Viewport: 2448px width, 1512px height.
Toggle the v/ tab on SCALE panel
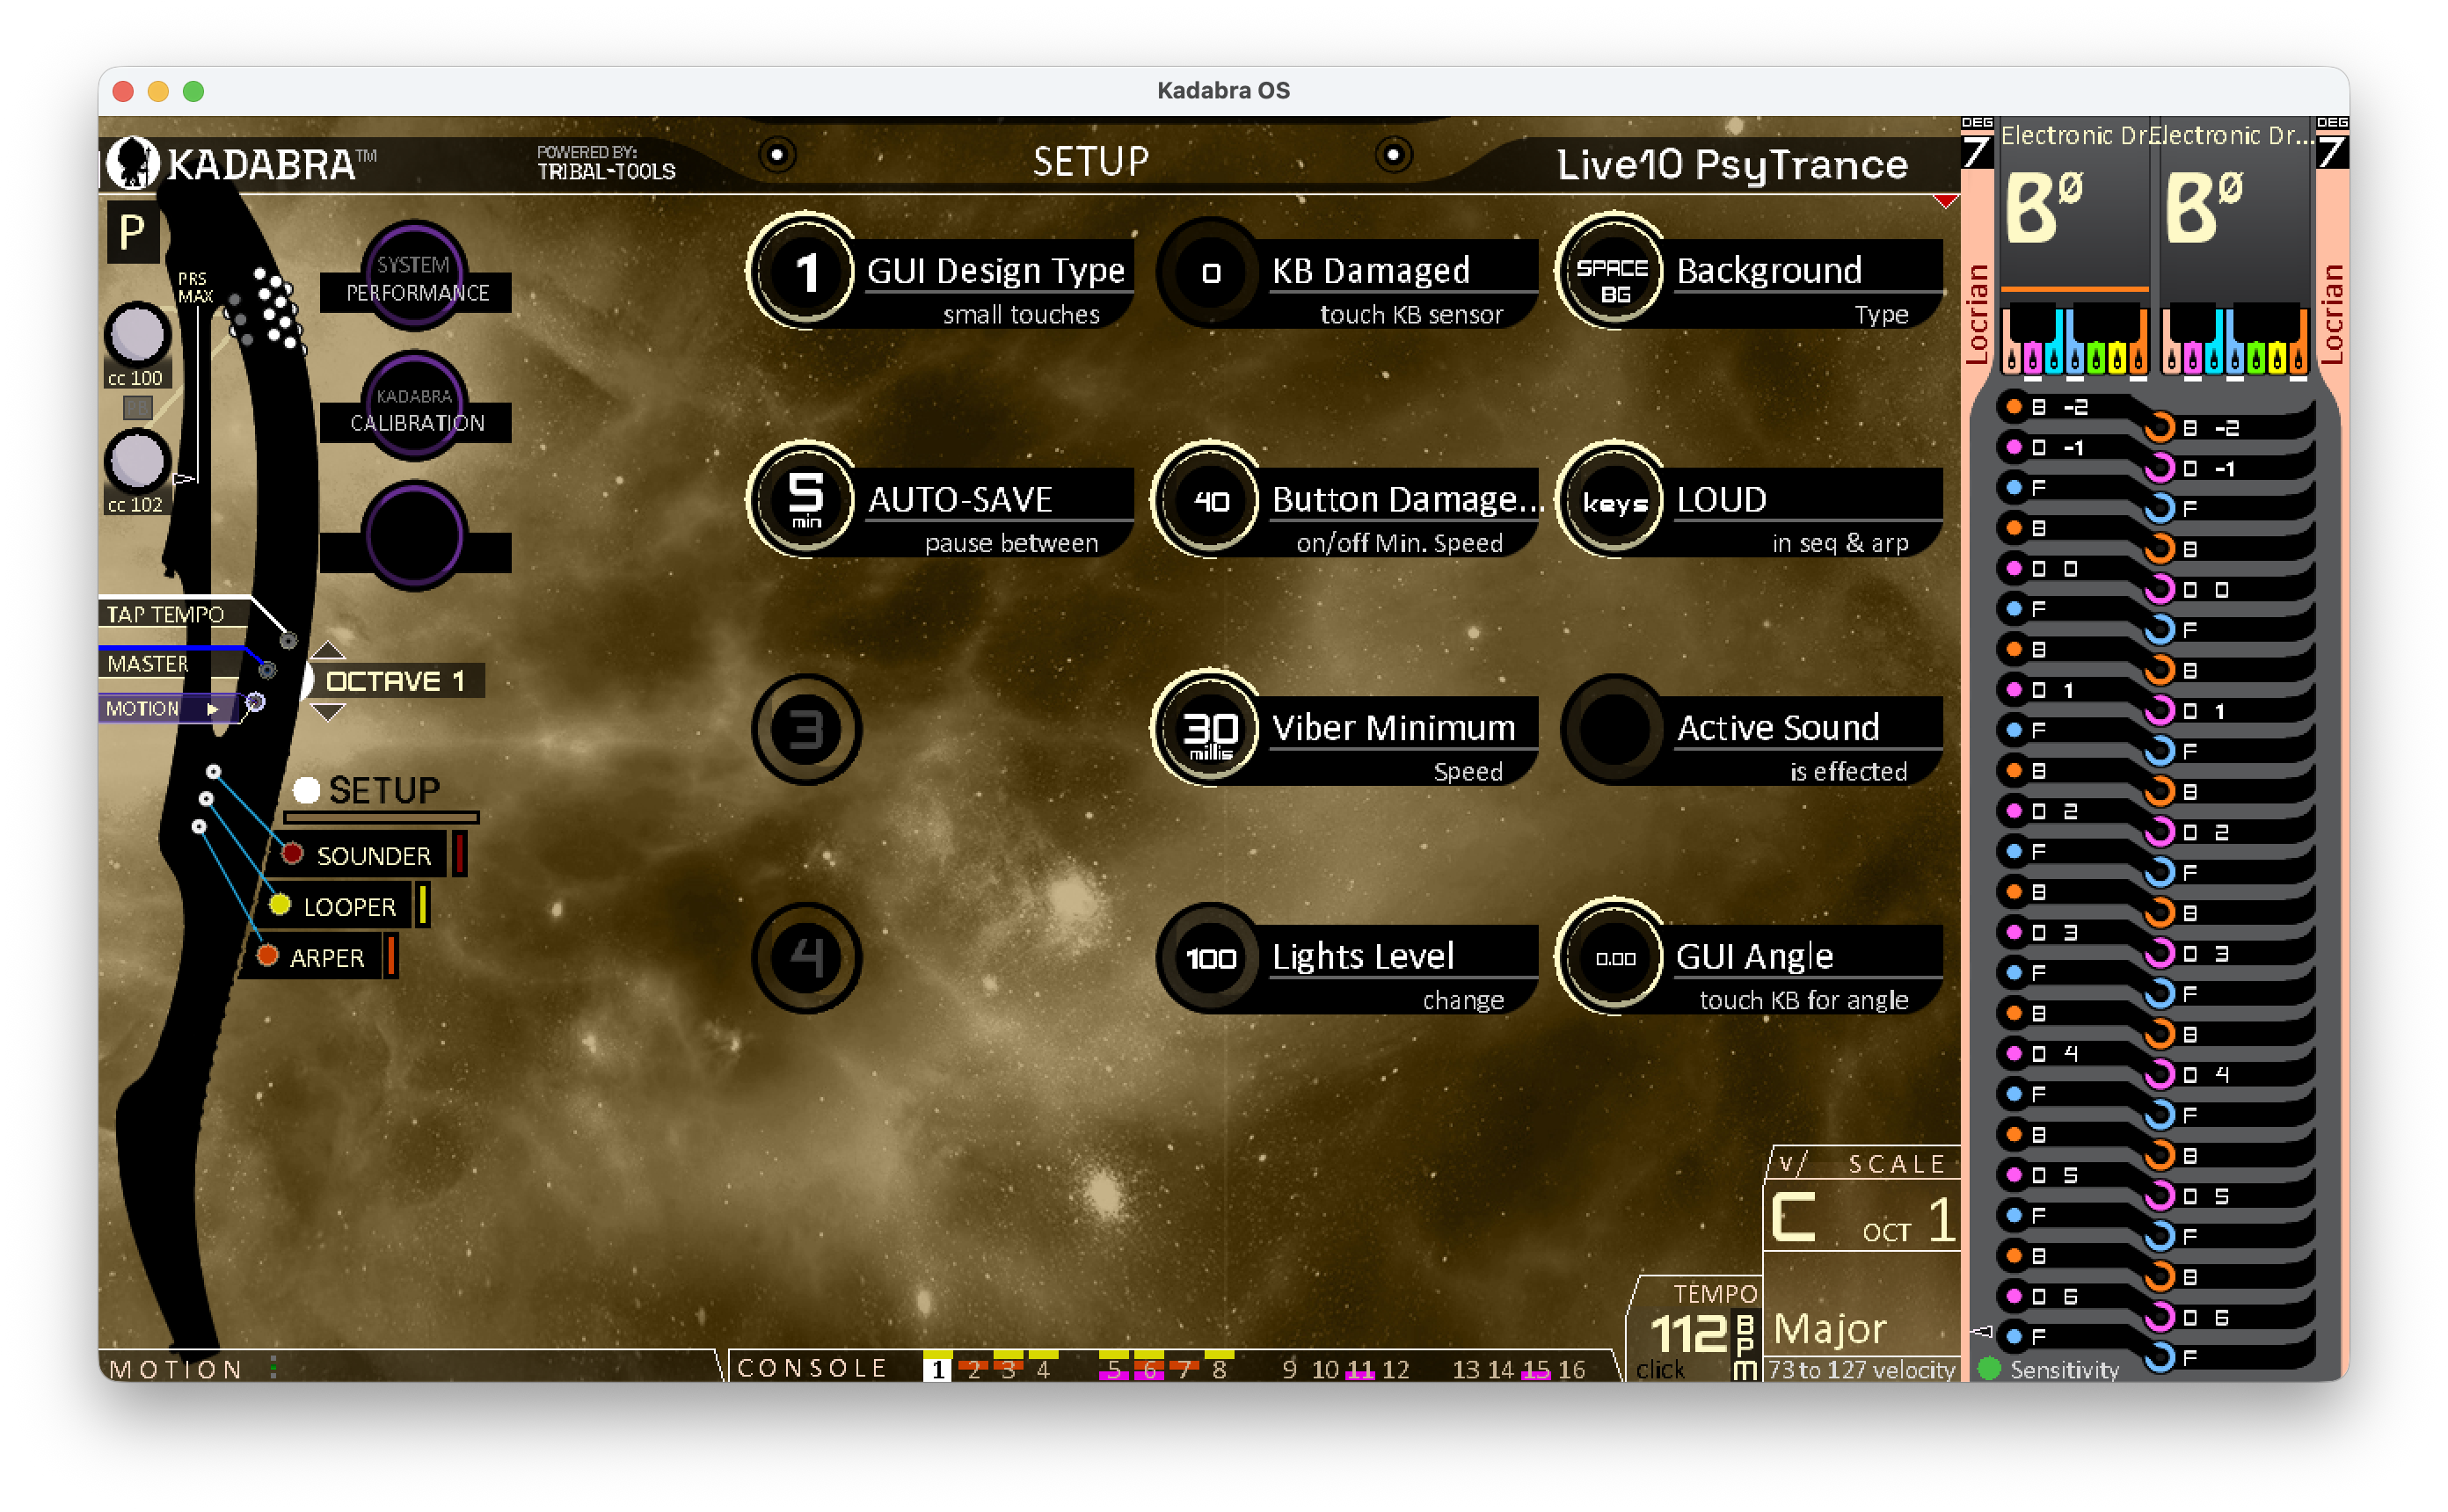point(1791,1163)
